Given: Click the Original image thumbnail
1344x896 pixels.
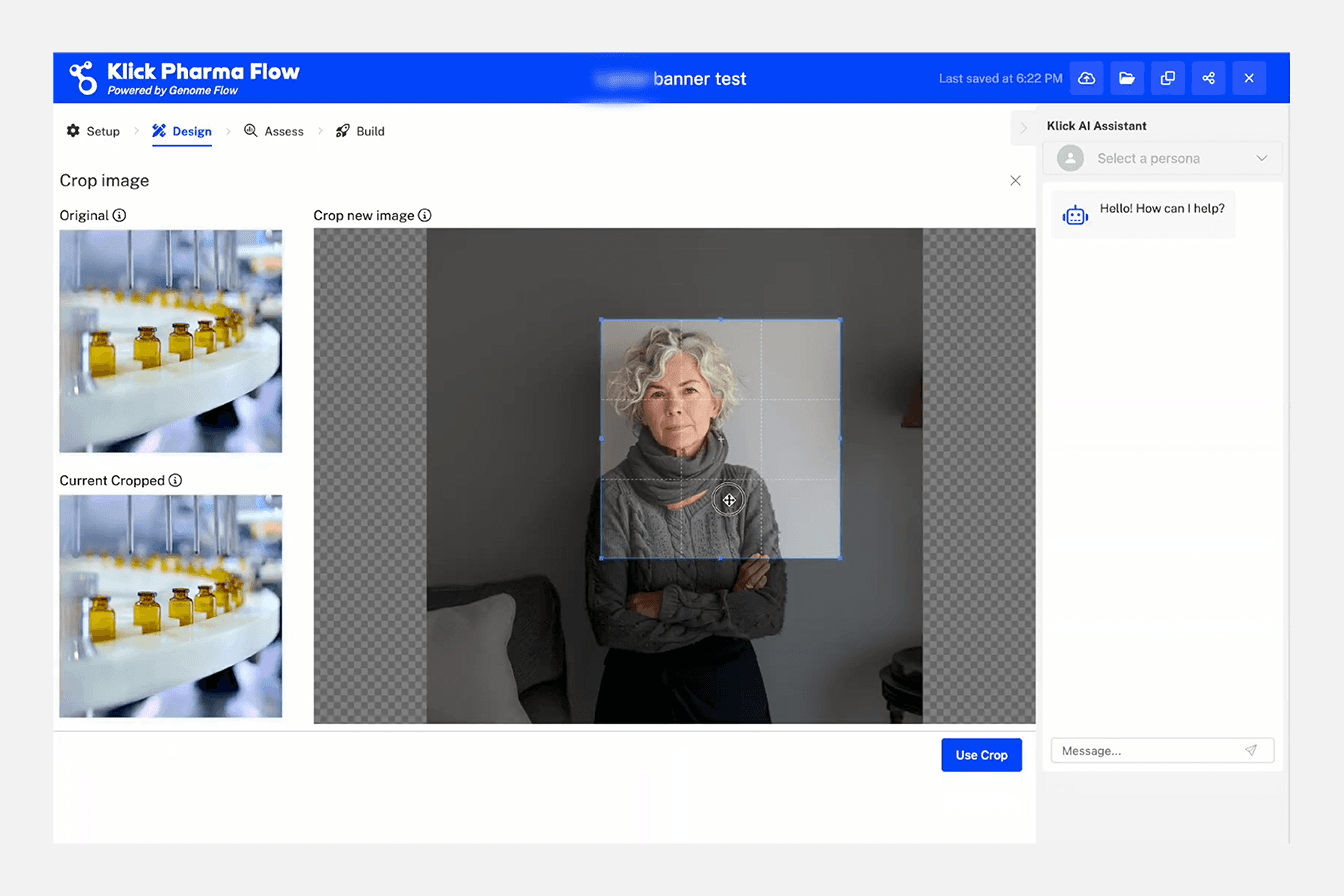Looking at the screenshot, I should coord(171,341).
